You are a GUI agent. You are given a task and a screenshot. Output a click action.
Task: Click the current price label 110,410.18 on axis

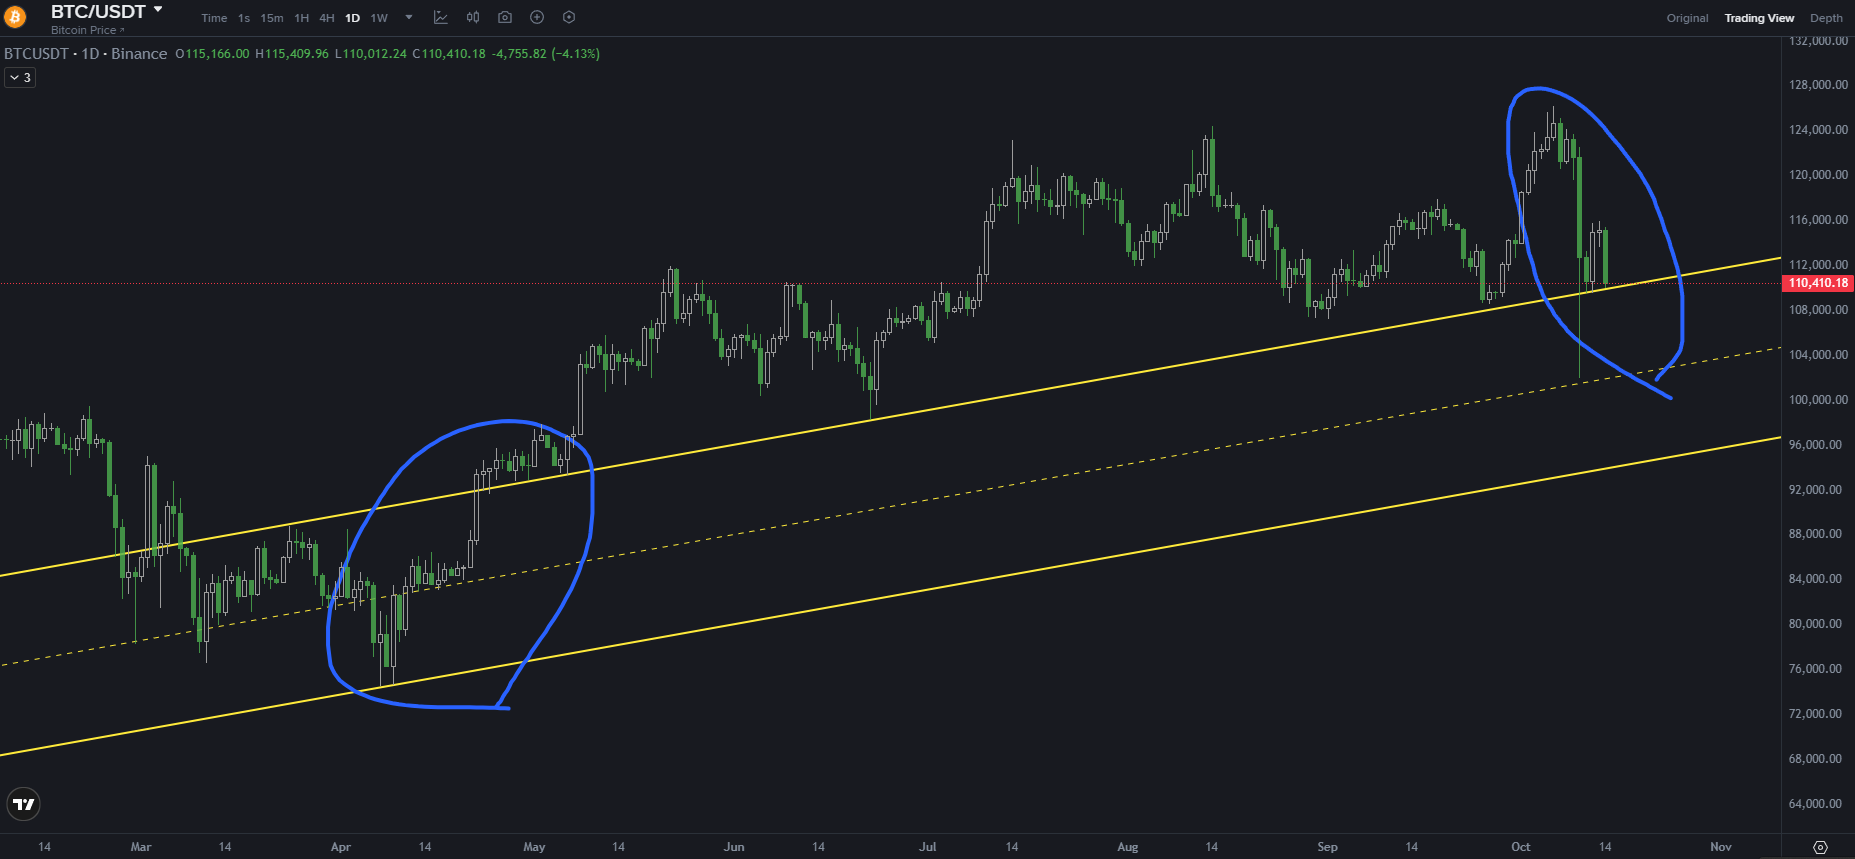[x=1818, y=283]
